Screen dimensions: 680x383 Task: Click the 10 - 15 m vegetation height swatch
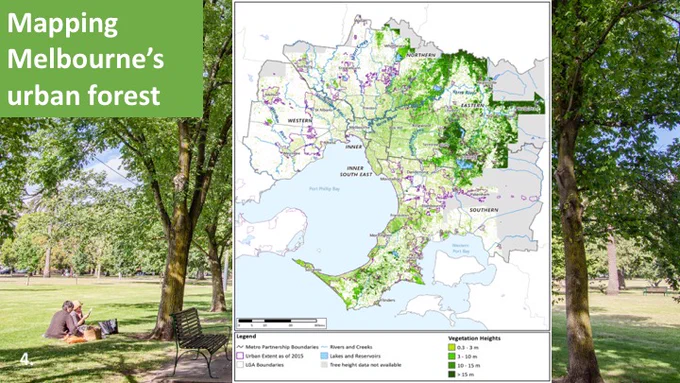(451, 365)
